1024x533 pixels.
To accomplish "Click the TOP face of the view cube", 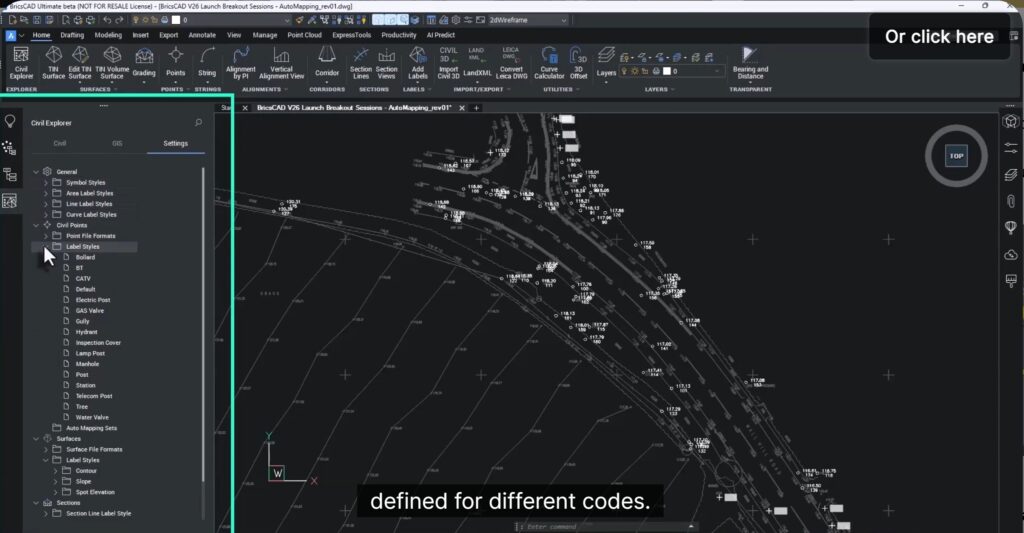I will point(956,155).
